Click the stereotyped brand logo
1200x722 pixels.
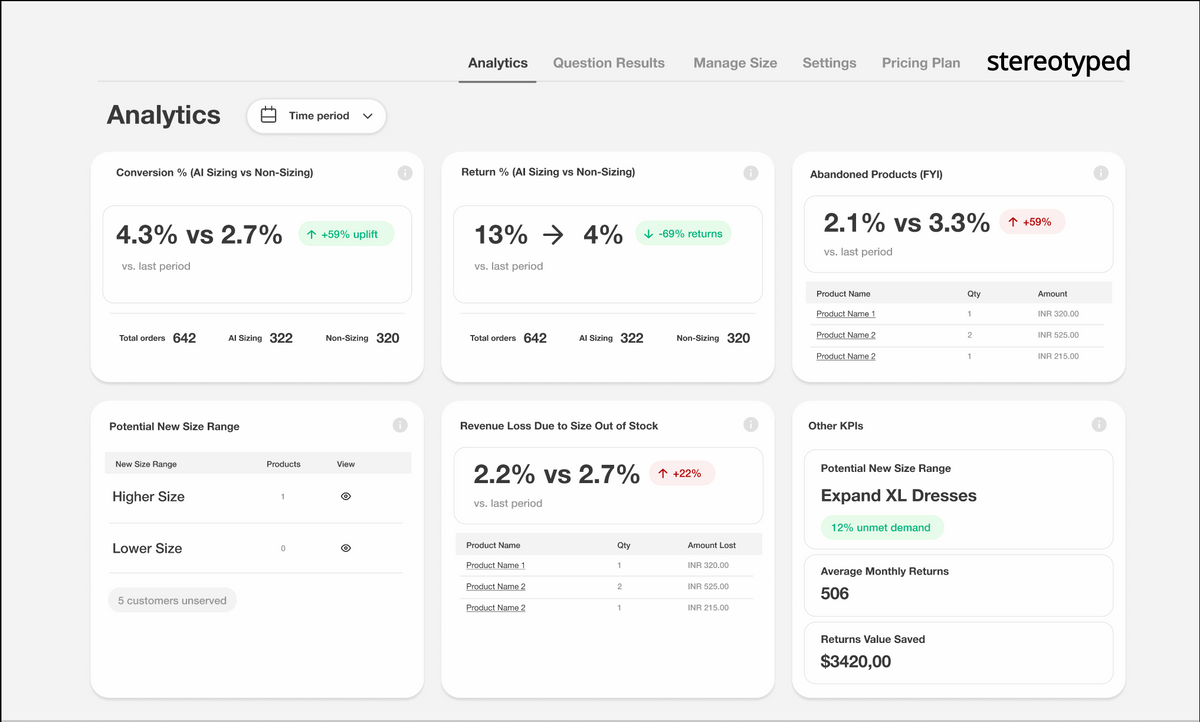tap(1058, 62)
